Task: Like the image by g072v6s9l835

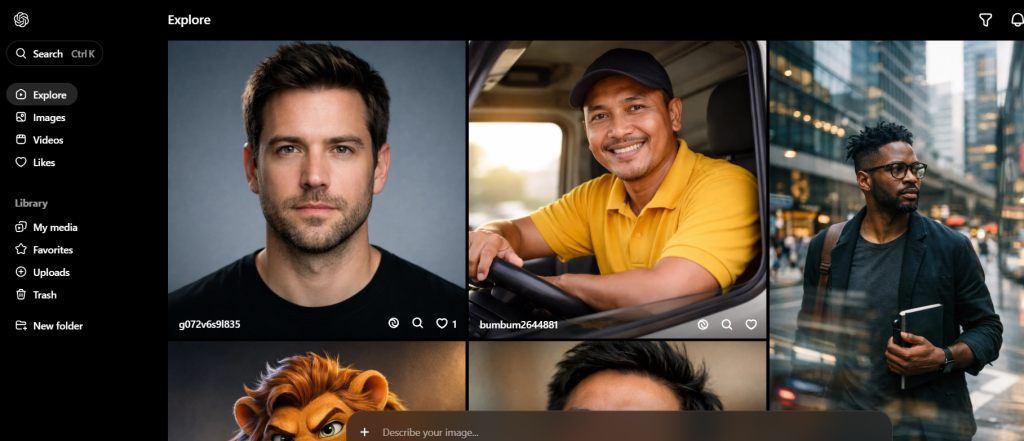Action: click(x=441, y=324)
